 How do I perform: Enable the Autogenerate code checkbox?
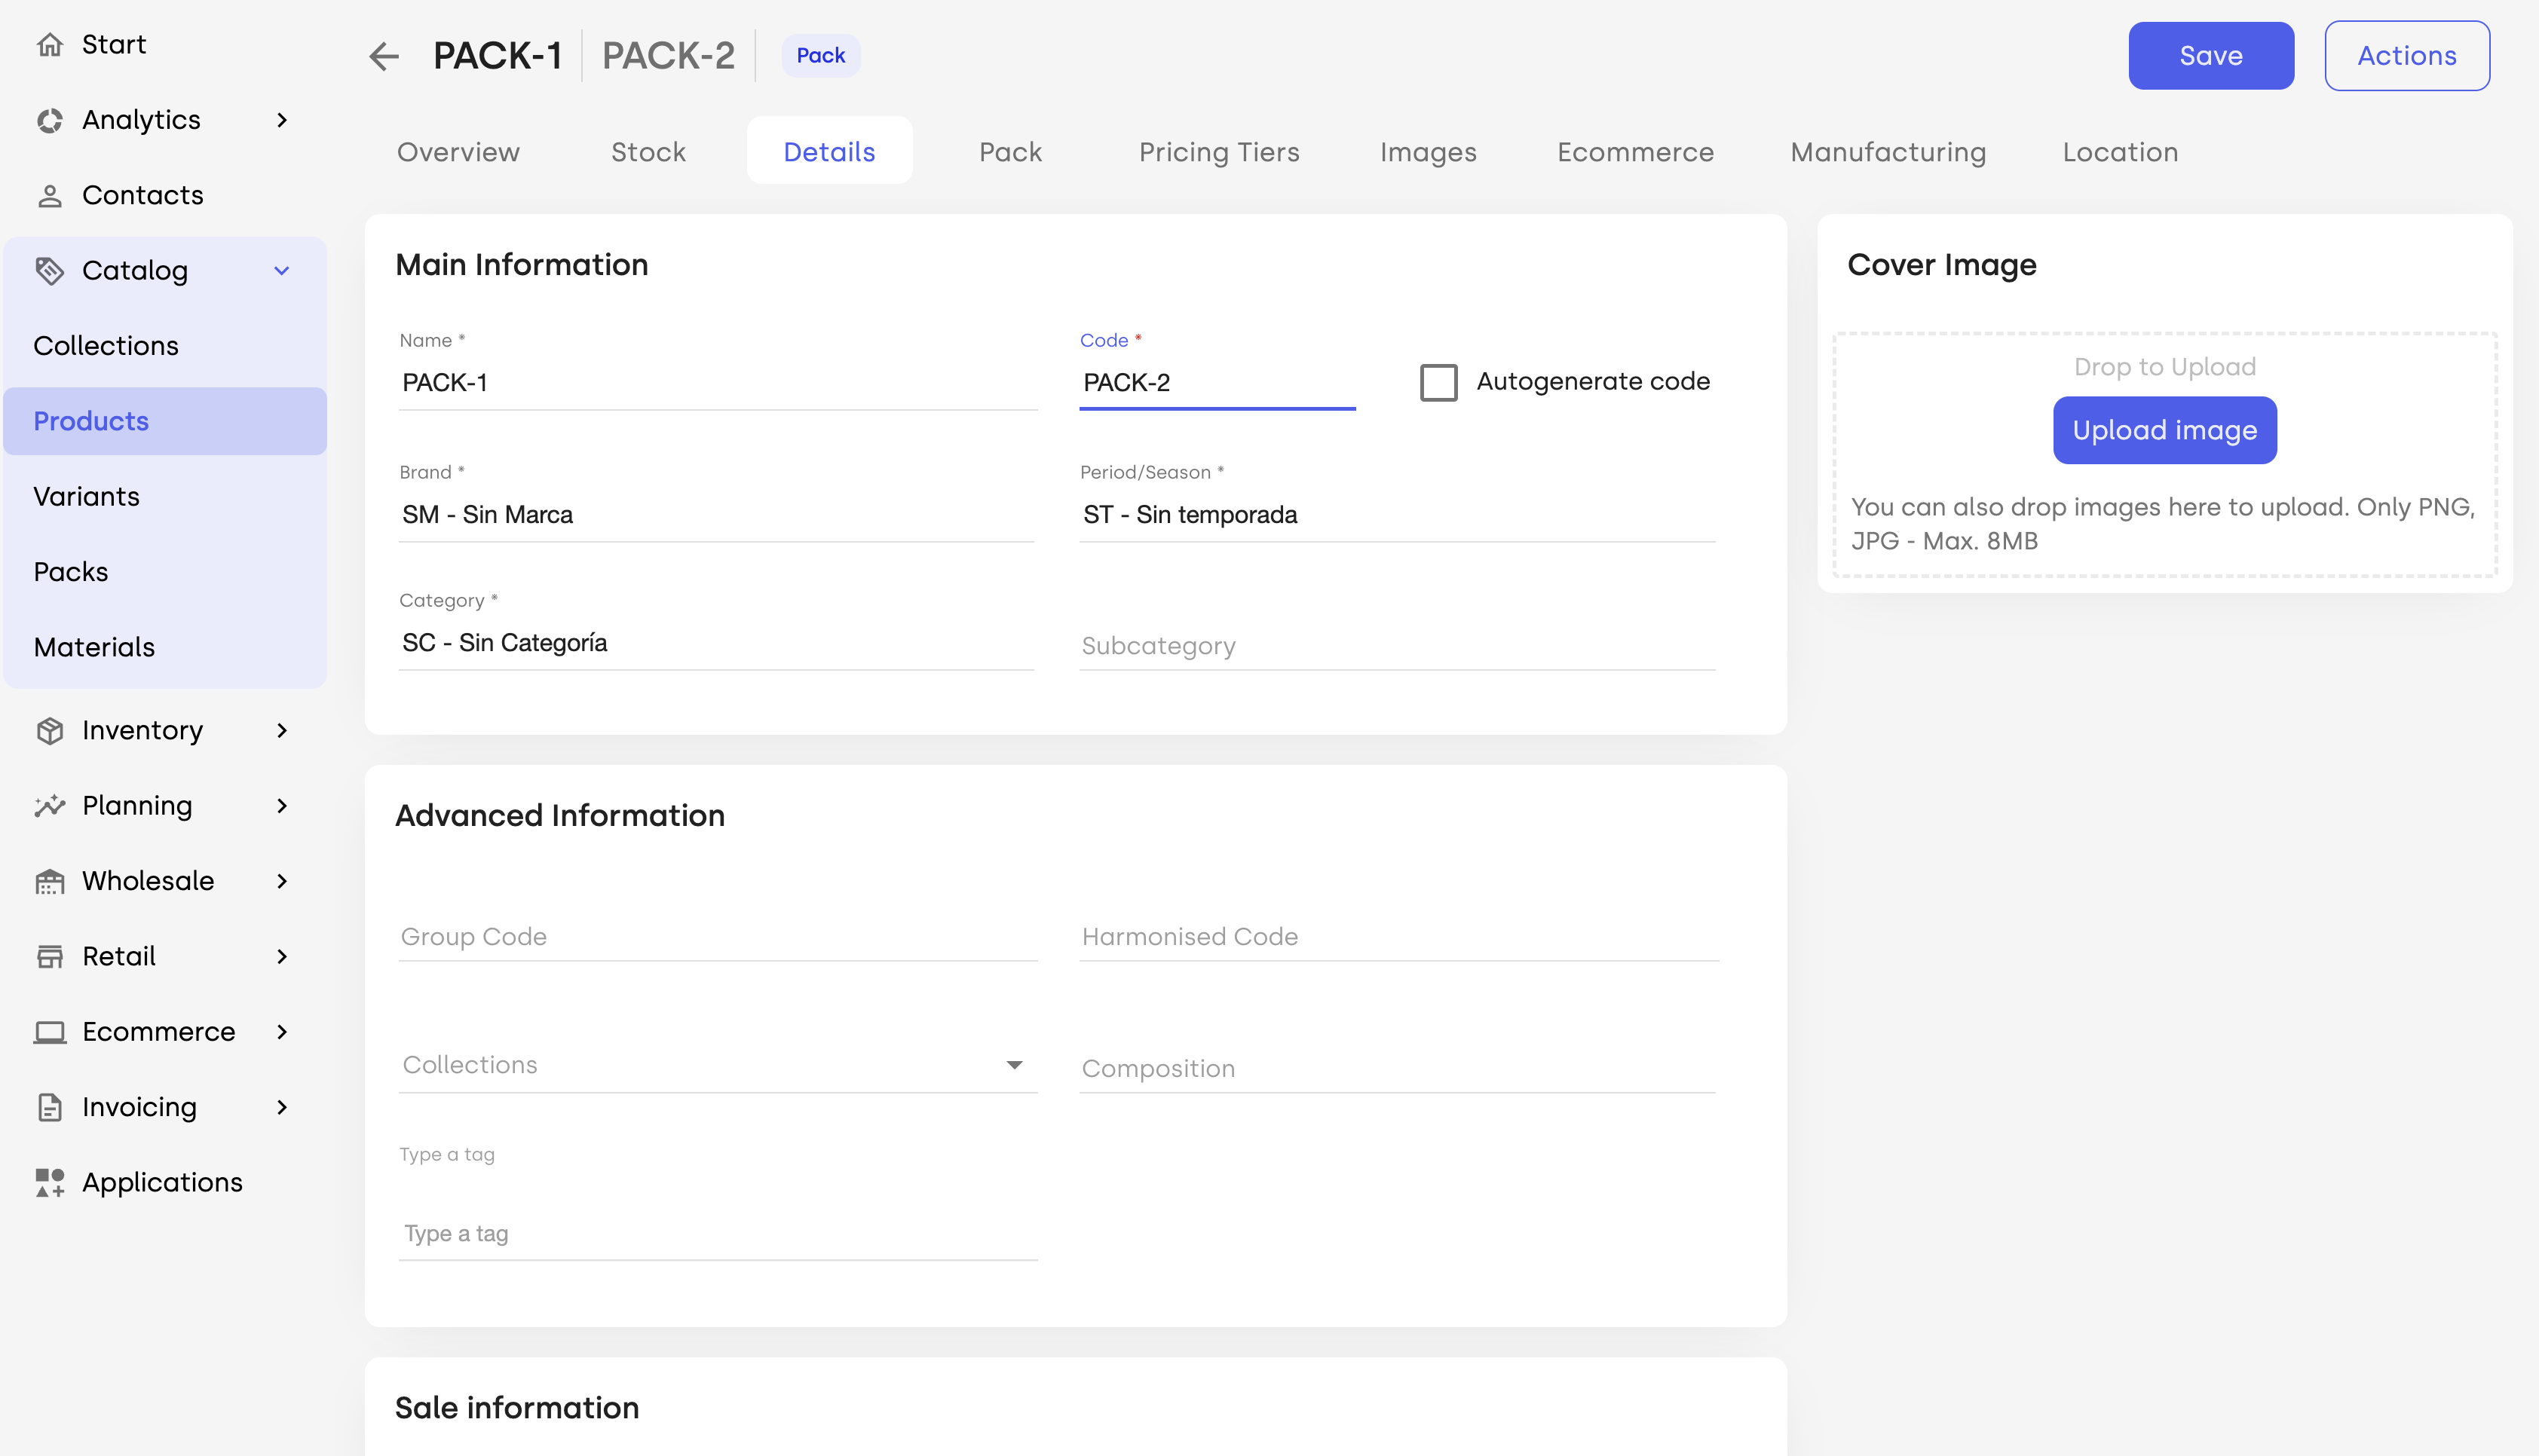coord(1439,382)
